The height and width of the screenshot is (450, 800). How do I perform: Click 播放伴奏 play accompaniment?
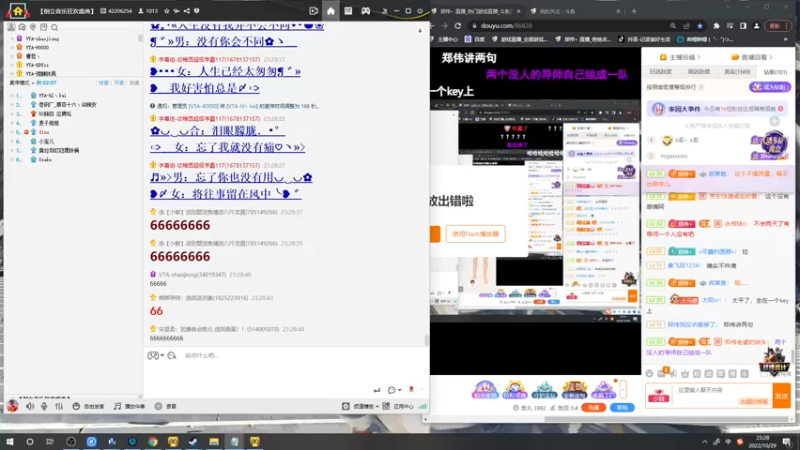pos(129,406)
